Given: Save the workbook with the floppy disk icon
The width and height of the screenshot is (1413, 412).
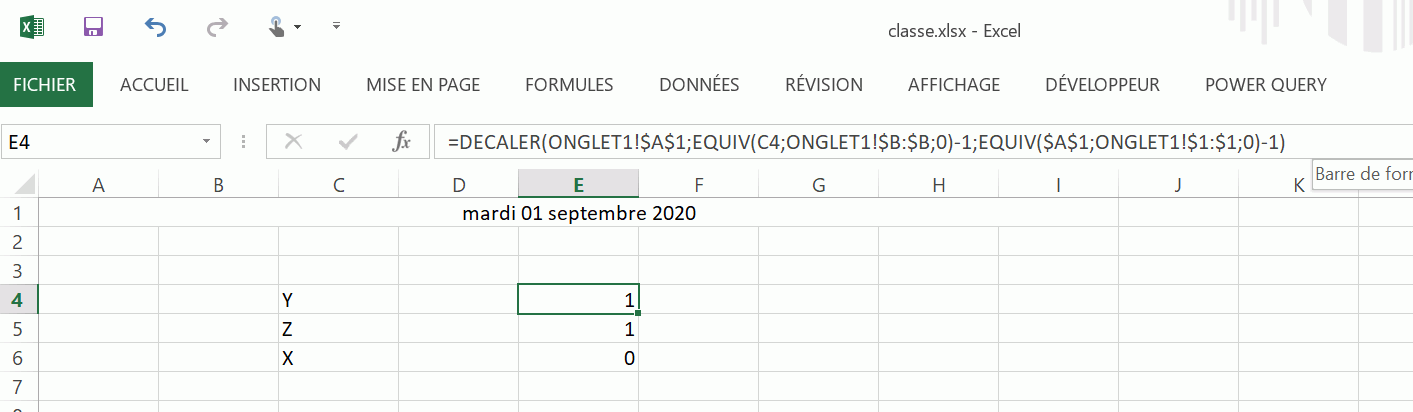Looking at the screenshot, I should 94,27.
